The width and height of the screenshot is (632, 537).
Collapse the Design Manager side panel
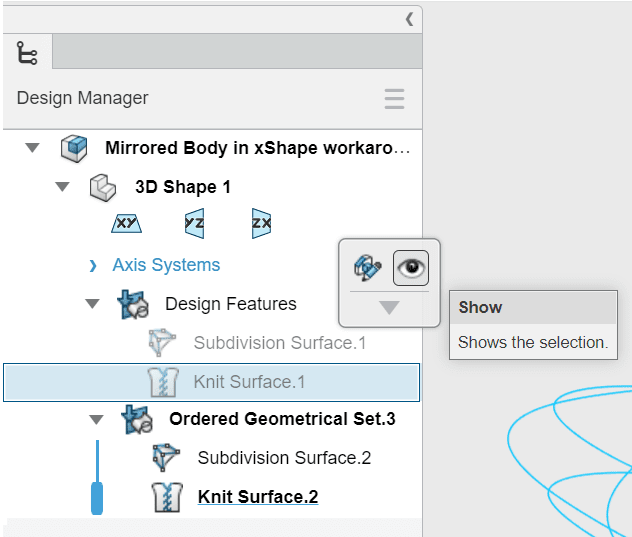pyautogui.click(x=409, y=19)
